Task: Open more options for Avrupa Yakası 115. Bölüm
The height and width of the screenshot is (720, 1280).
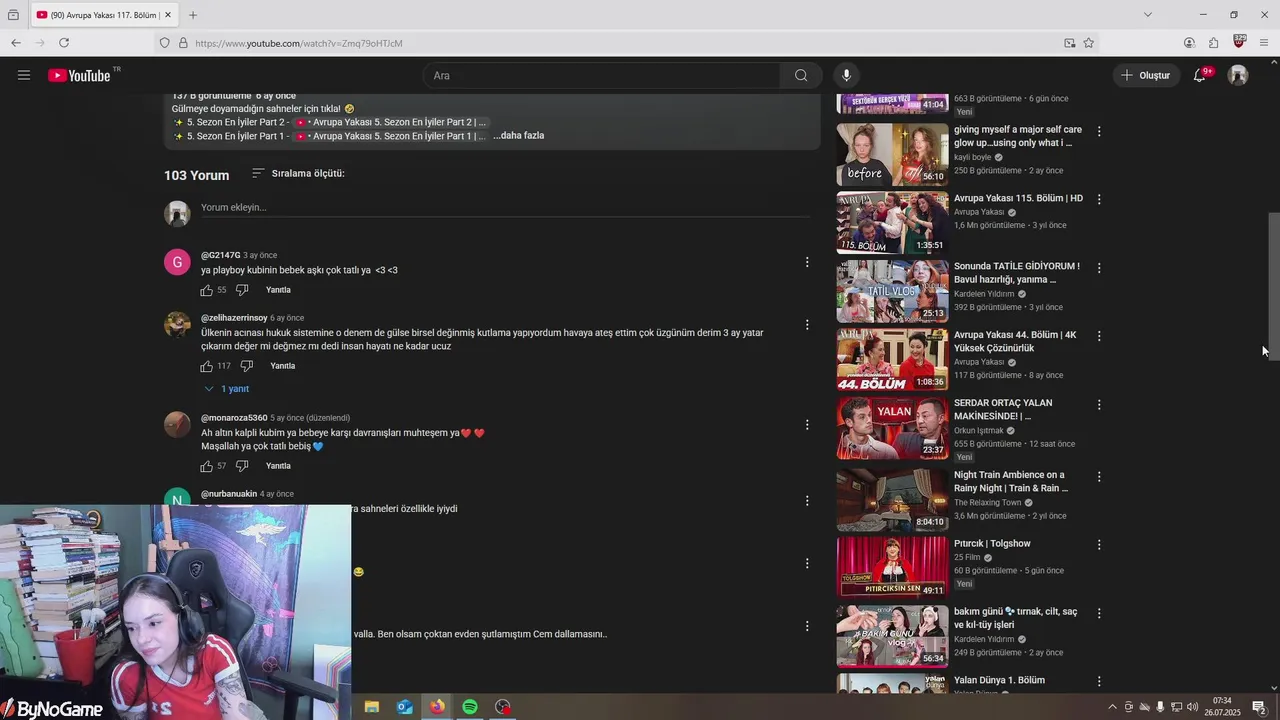Action: click(1099, 199)
